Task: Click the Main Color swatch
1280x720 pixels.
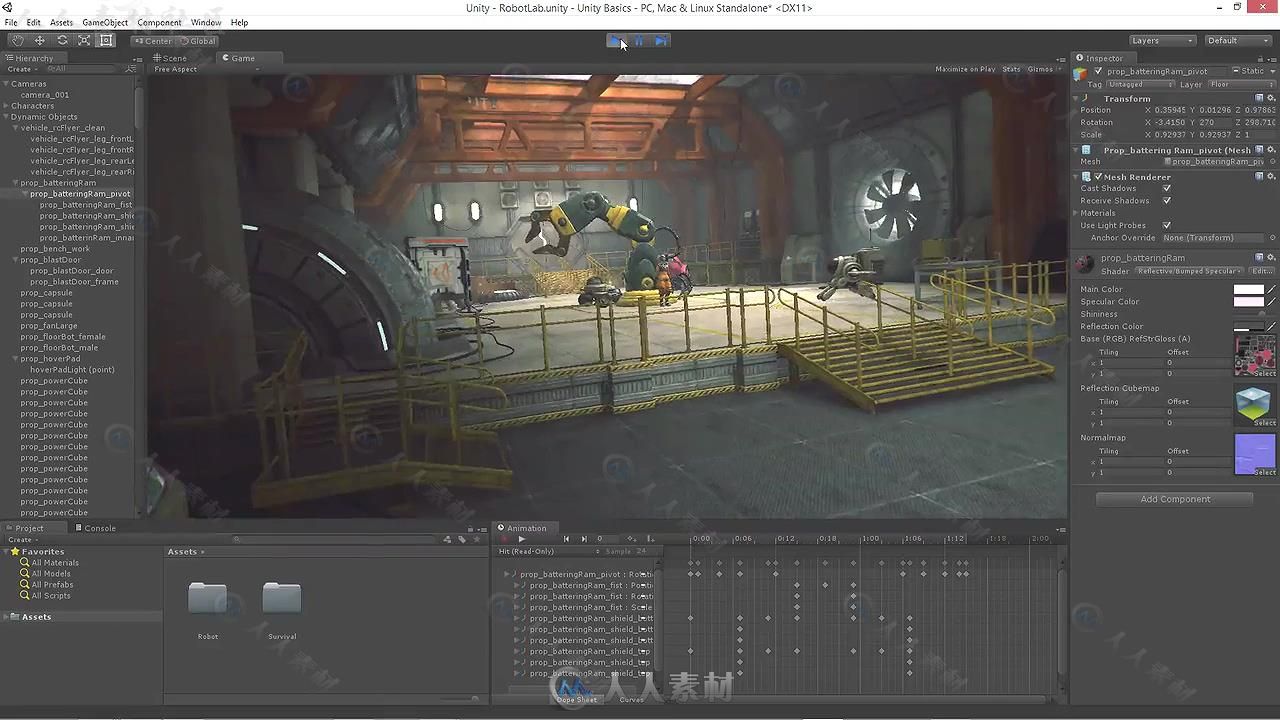Action: click(x=1249, y=289)
